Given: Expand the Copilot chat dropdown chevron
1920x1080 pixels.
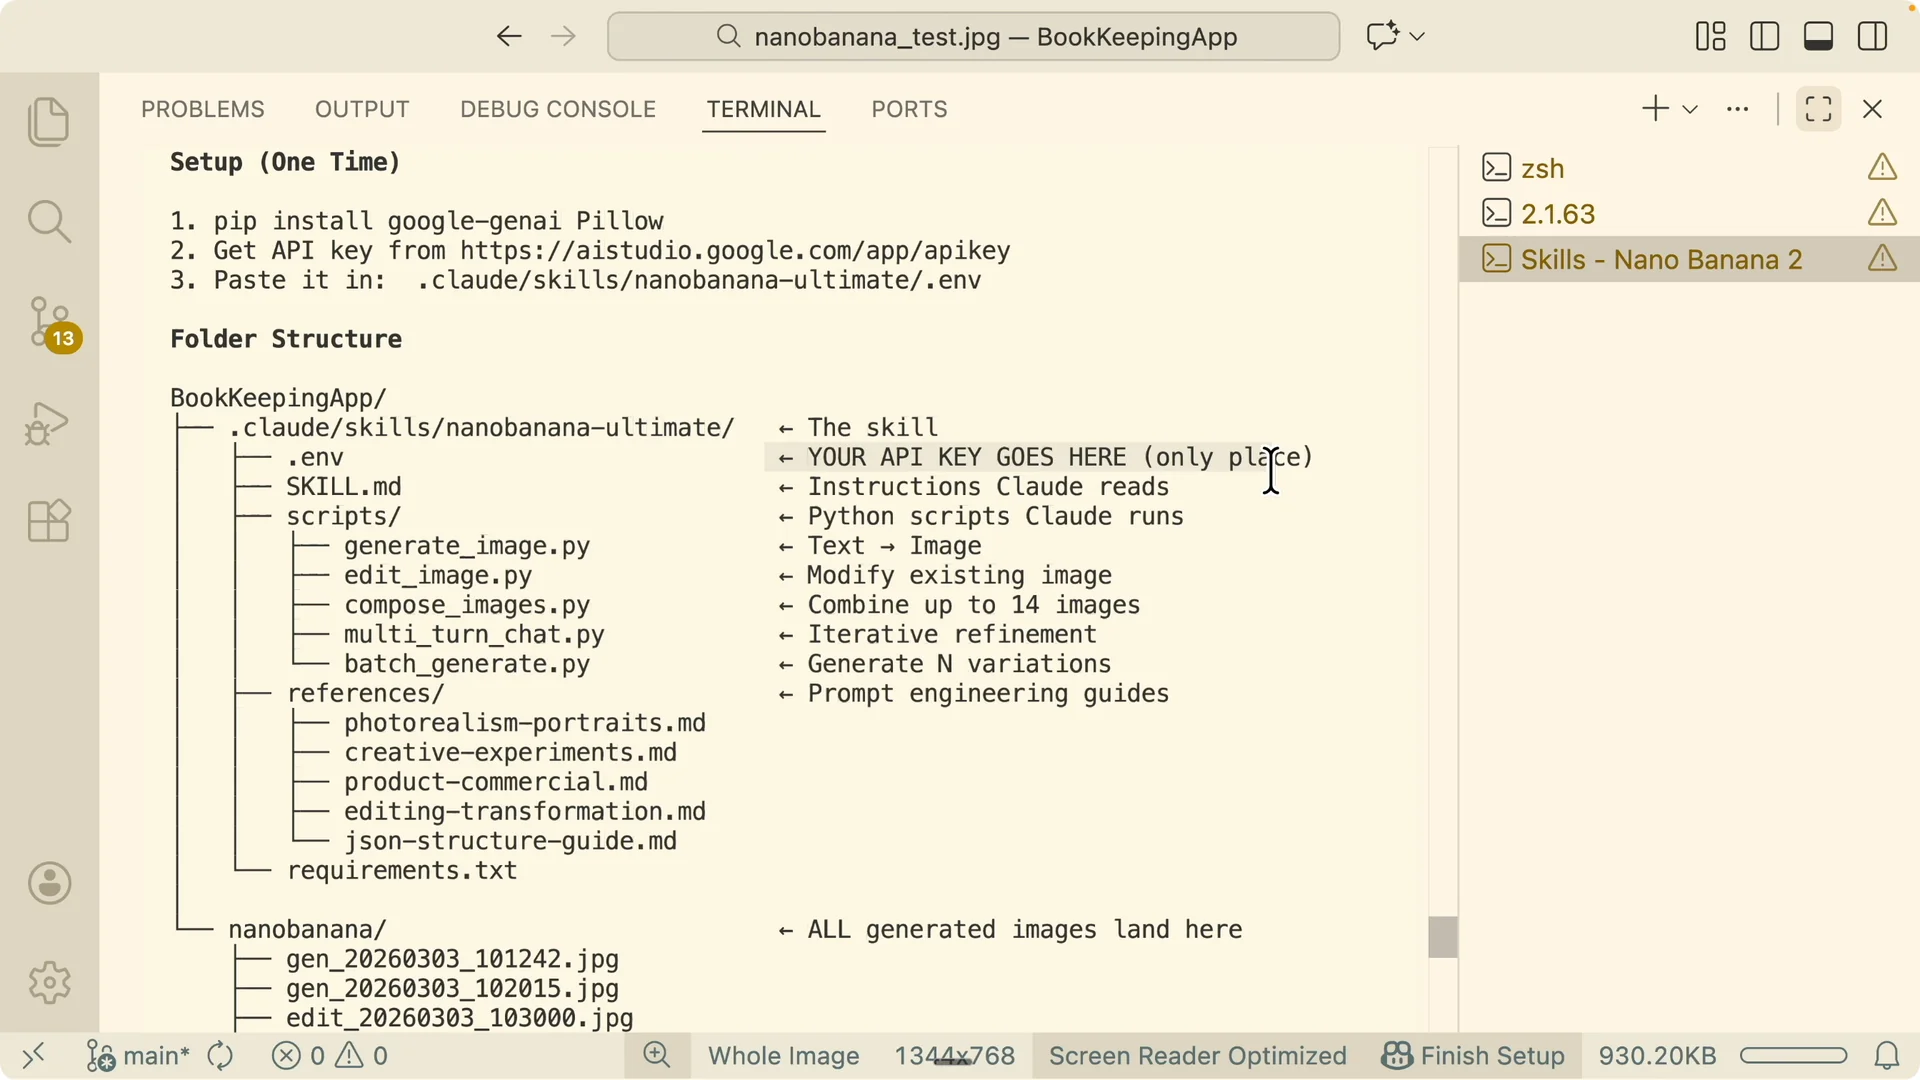Looking at the screenshot, I should click(x=1417, y=37).
